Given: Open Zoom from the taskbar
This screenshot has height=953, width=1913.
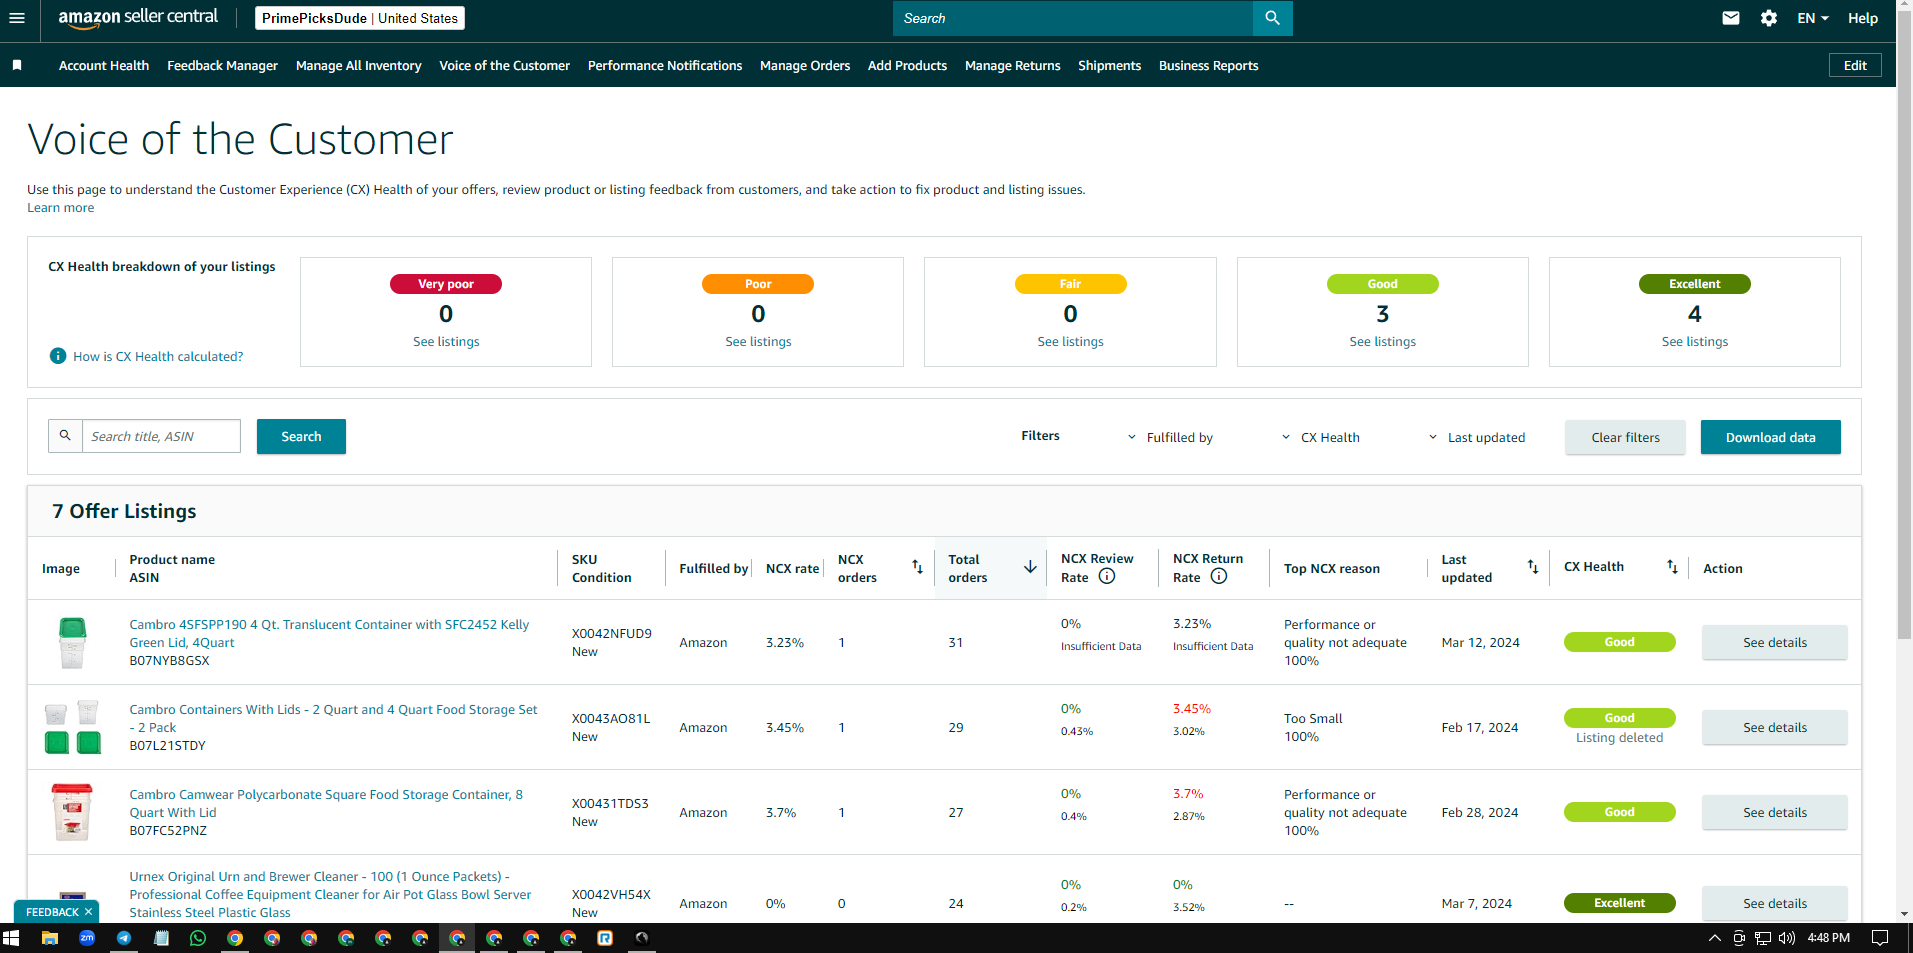Looking at the screenshot, I should 87,938.
